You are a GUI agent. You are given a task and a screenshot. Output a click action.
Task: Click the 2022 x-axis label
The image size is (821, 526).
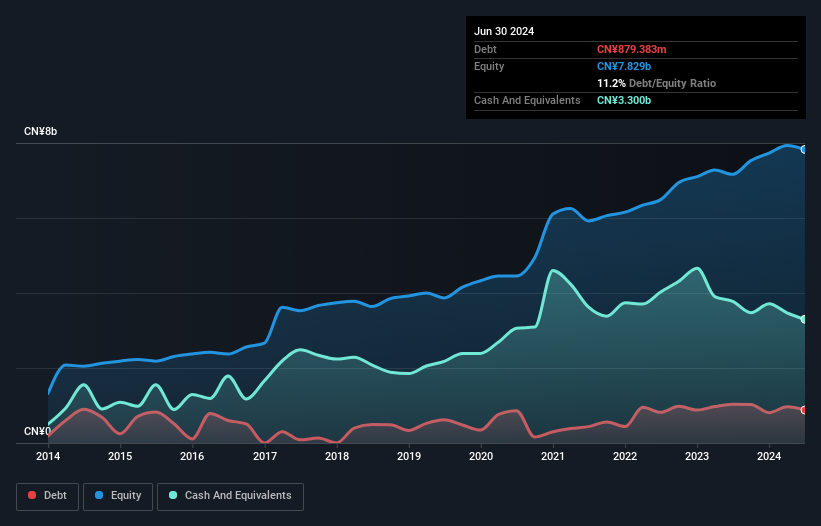(x=625, y=456)
